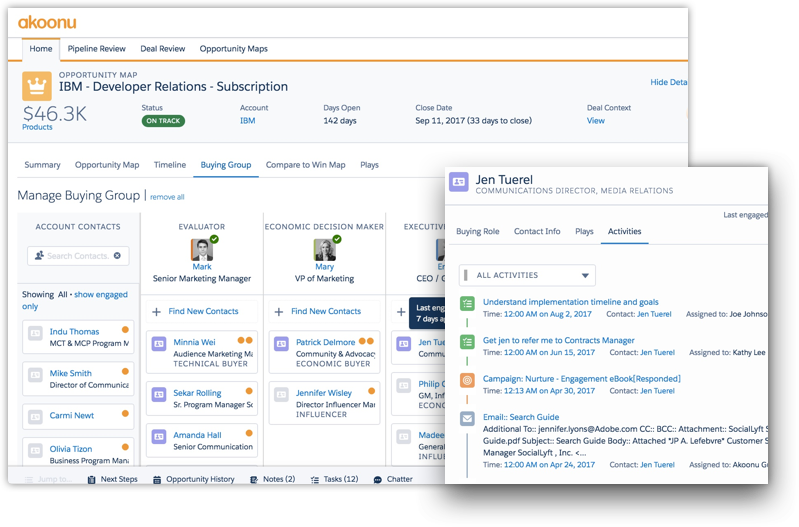Select Activities tab in Jen Tuerel panel
Image resolution: width=799 pixels, height=527 pixels.
point(624,231)
